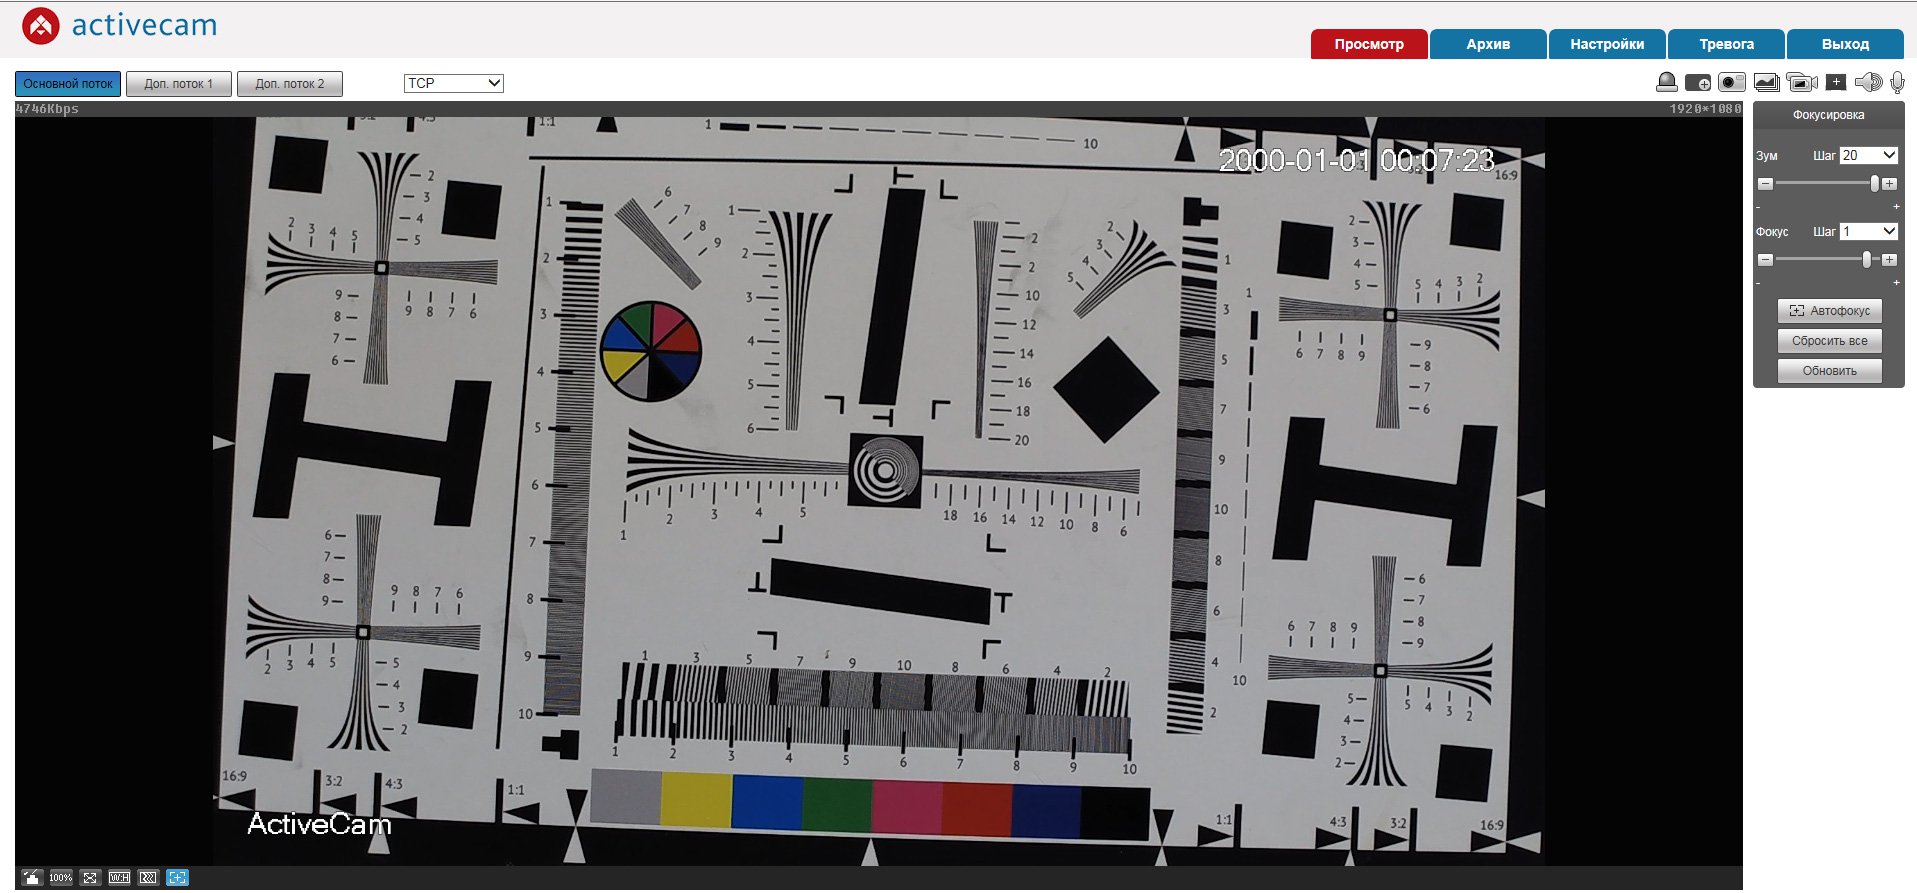1917x893 pixels.
Task: Open the Зум Шаг dropdown showing 20
Action: coord(1868,156)
